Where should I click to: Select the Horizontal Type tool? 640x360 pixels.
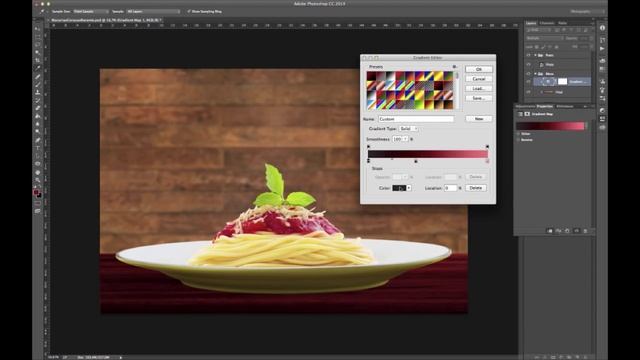pyautogui.click(x=38, y=148)
